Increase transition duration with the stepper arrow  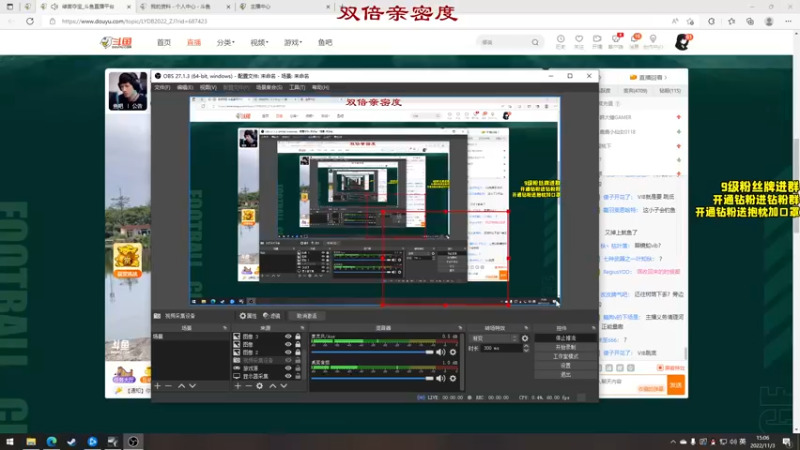[x=526, y=346]
